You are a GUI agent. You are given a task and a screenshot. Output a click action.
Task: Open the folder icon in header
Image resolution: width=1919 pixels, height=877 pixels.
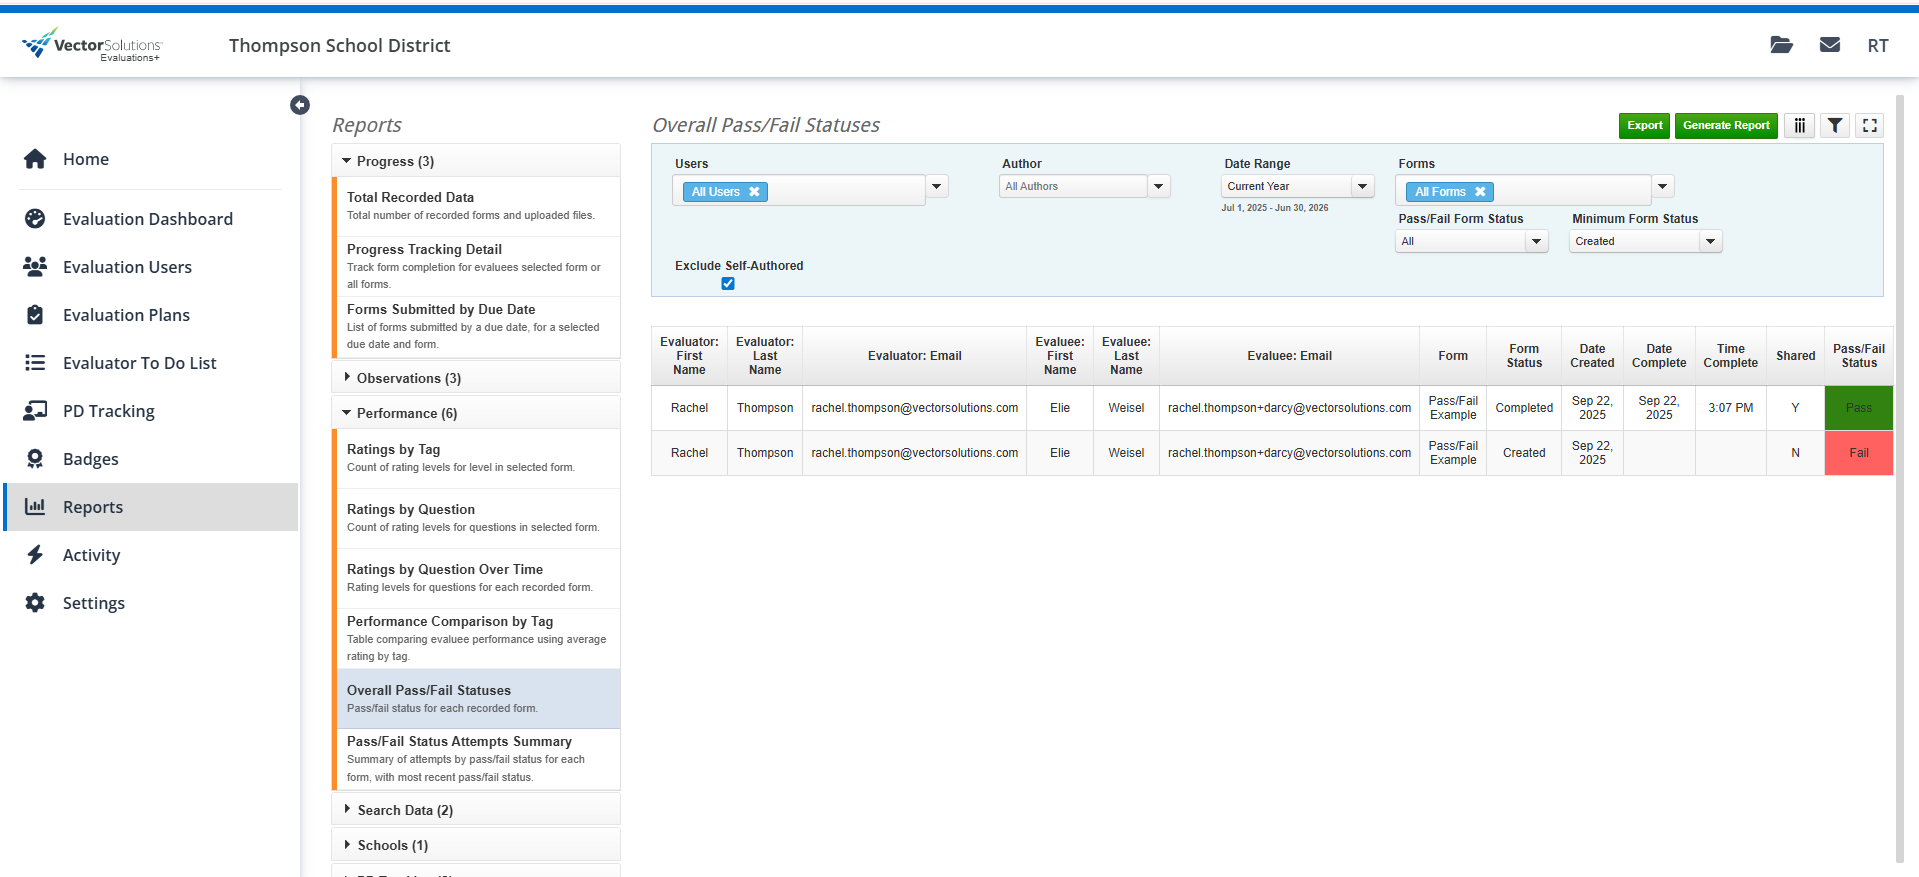click(x=1781, y=45)
